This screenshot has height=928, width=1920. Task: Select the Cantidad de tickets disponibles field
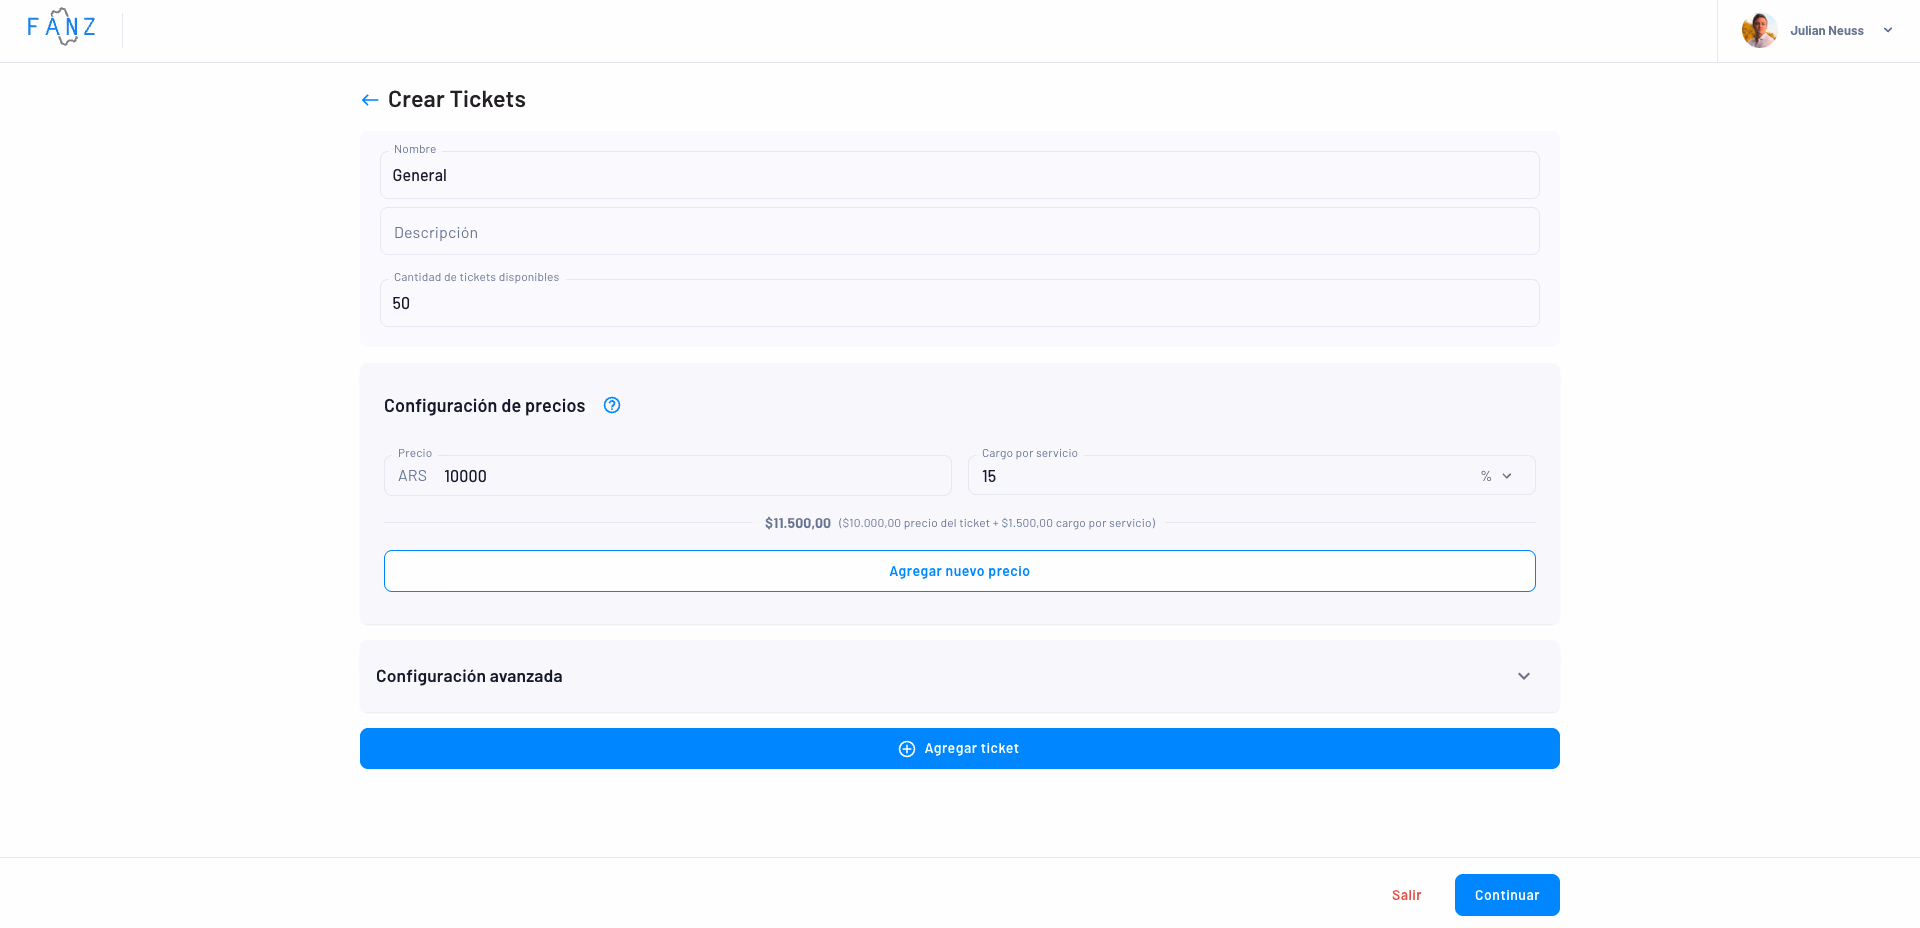click(959, 304)
